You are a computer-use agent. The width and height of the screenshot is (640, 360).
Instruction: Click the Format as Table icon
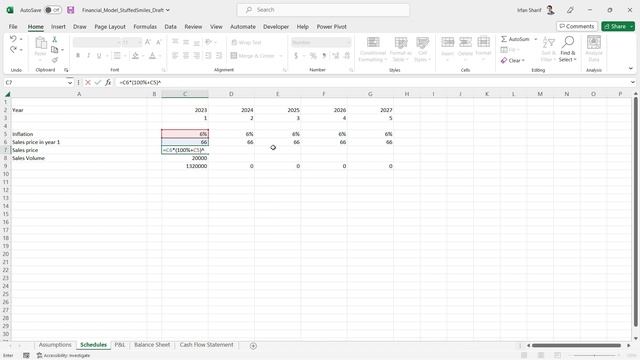click(400, 49)
